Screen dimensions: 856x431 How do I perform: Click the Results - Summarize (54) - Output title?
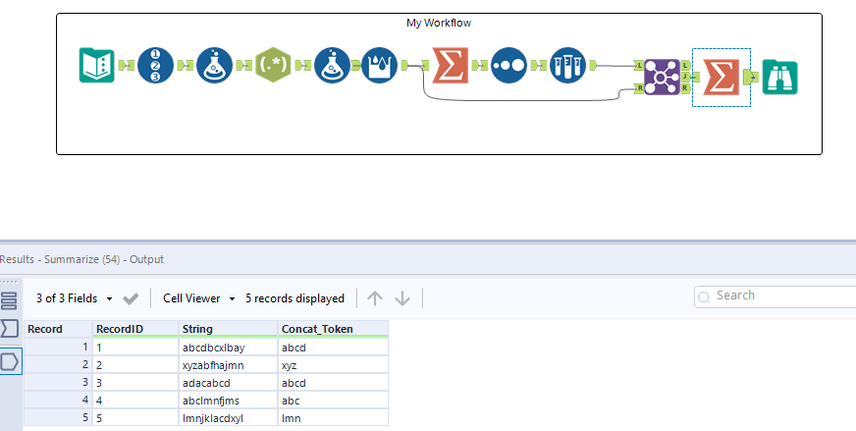(x=82, y=259)
